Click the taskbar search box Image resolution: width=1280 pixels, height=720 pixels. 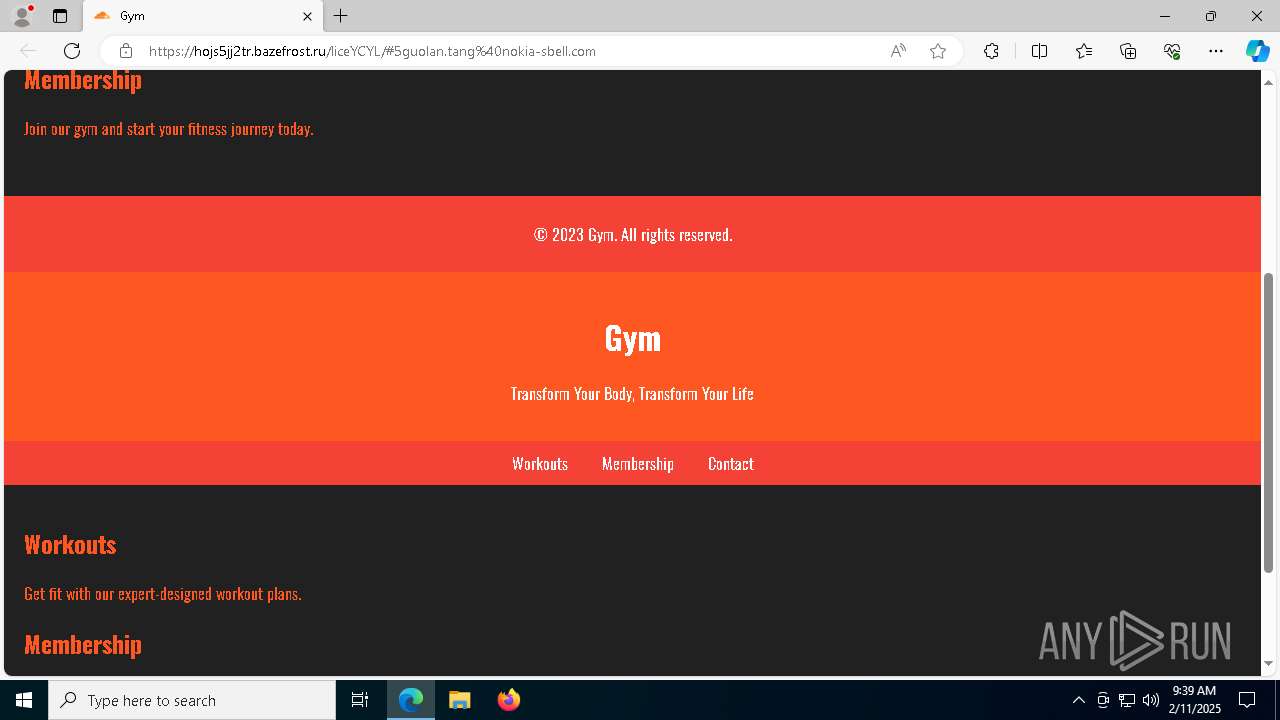click(x=192, y=700)
